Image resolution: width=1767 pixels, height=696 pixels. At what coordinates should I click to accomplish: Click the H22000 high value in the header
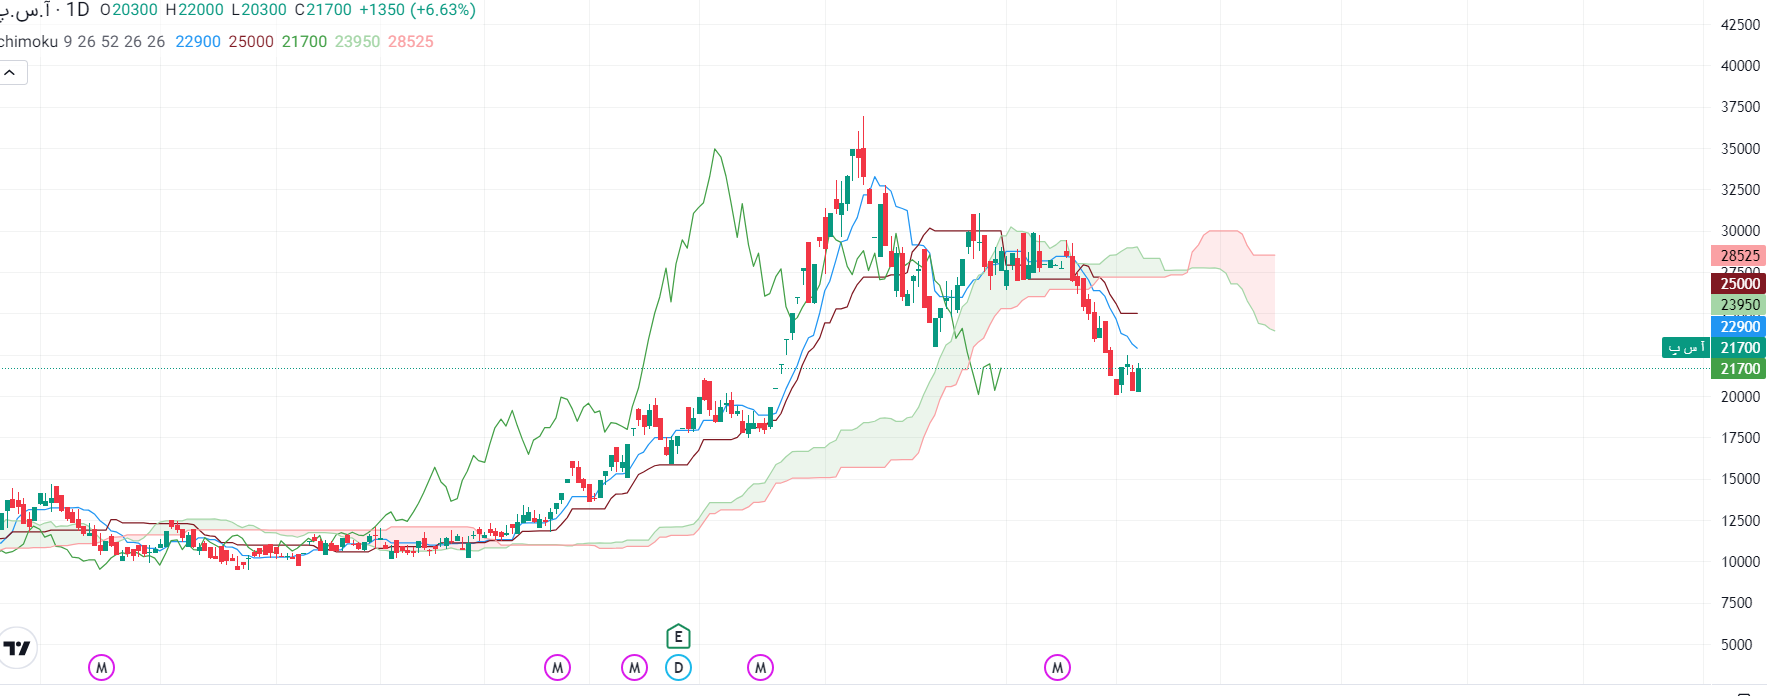[x=194, y=10]
